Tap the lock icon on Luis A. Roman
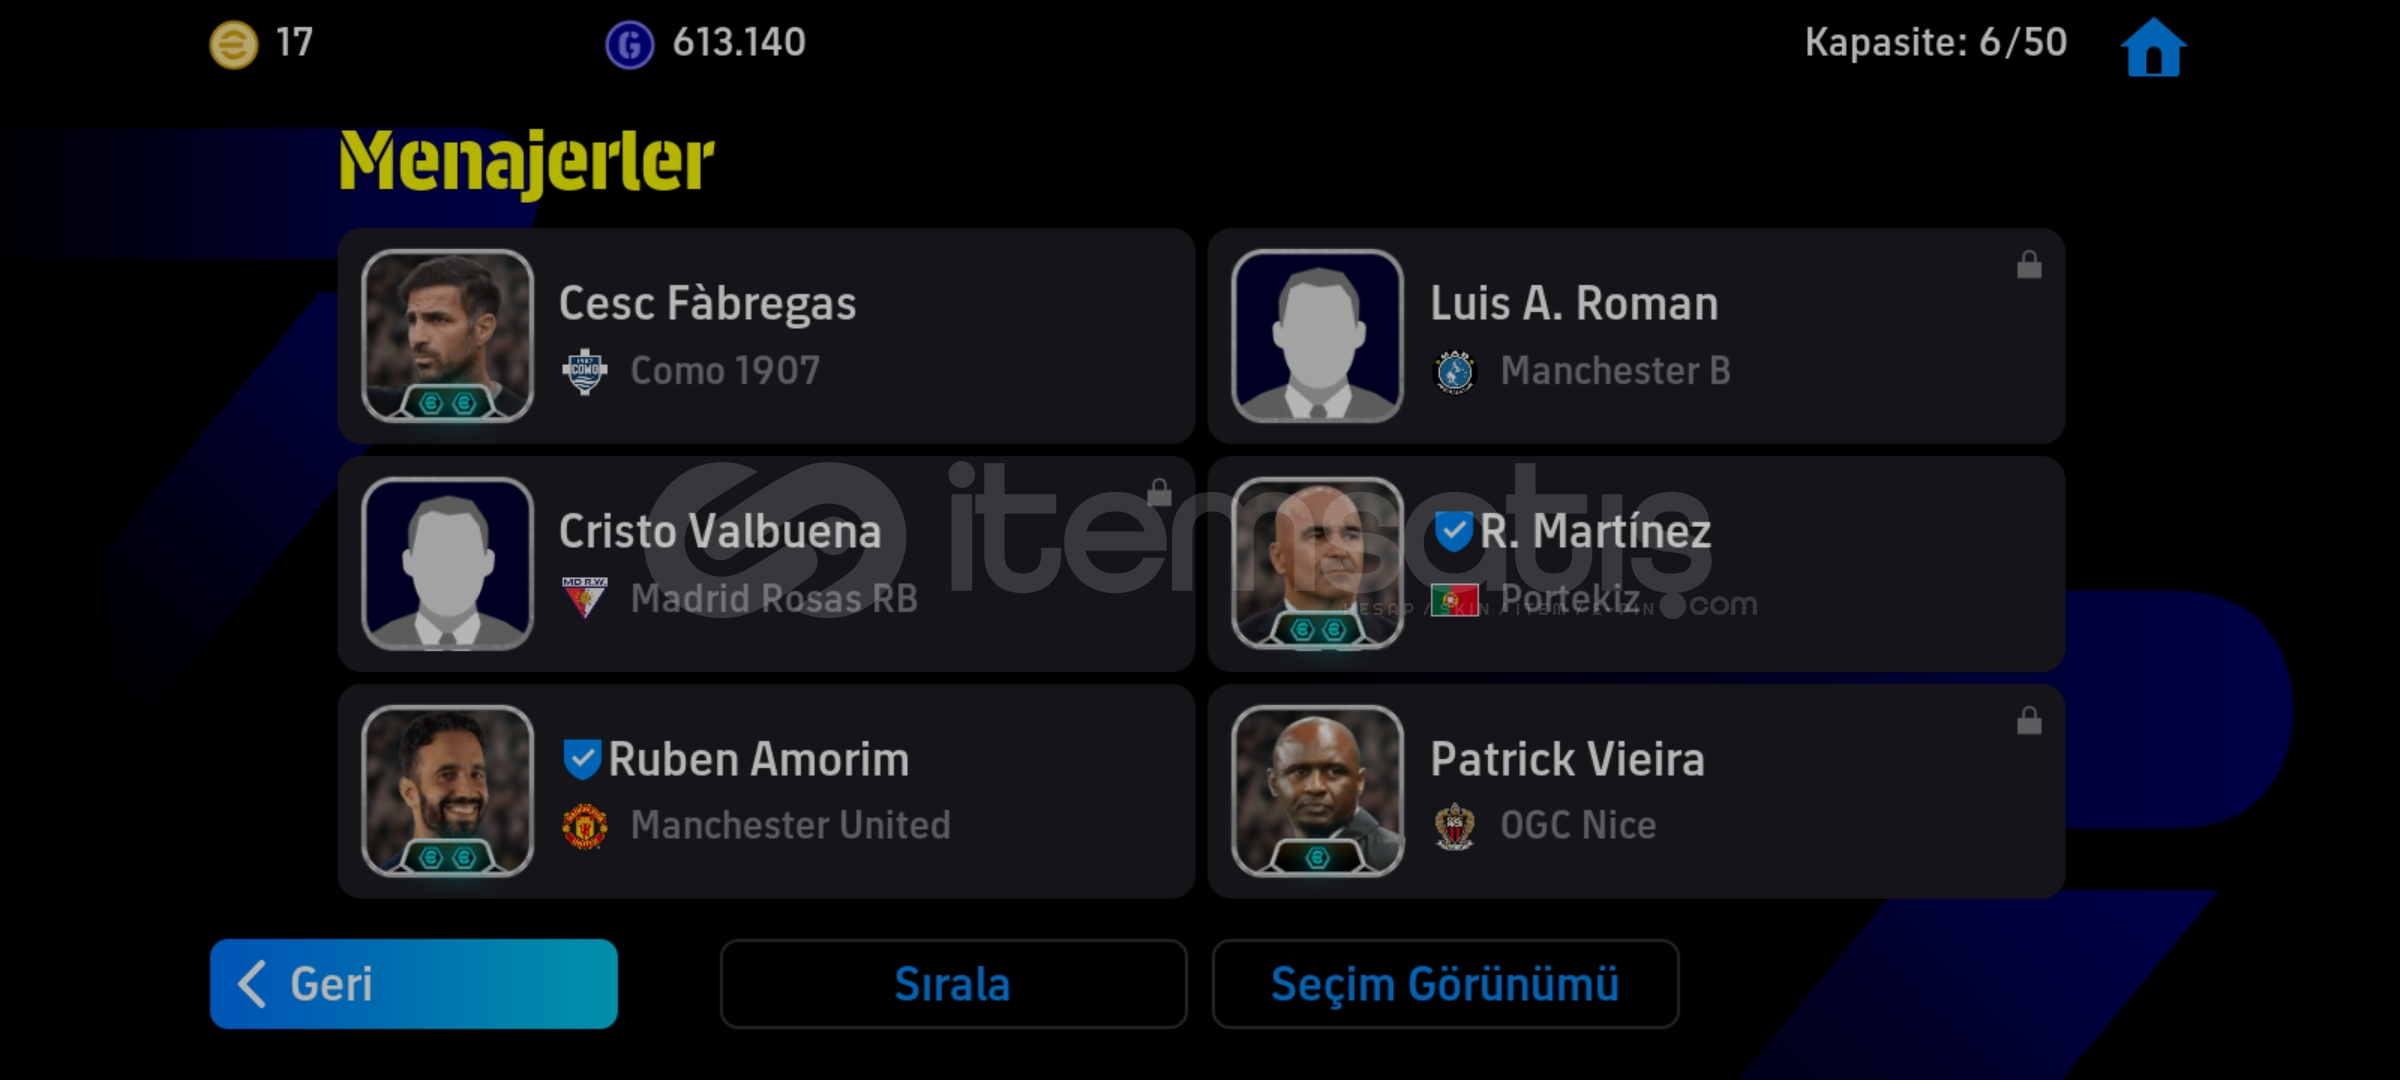The image size is (2400, 1080). point(2029,264)
